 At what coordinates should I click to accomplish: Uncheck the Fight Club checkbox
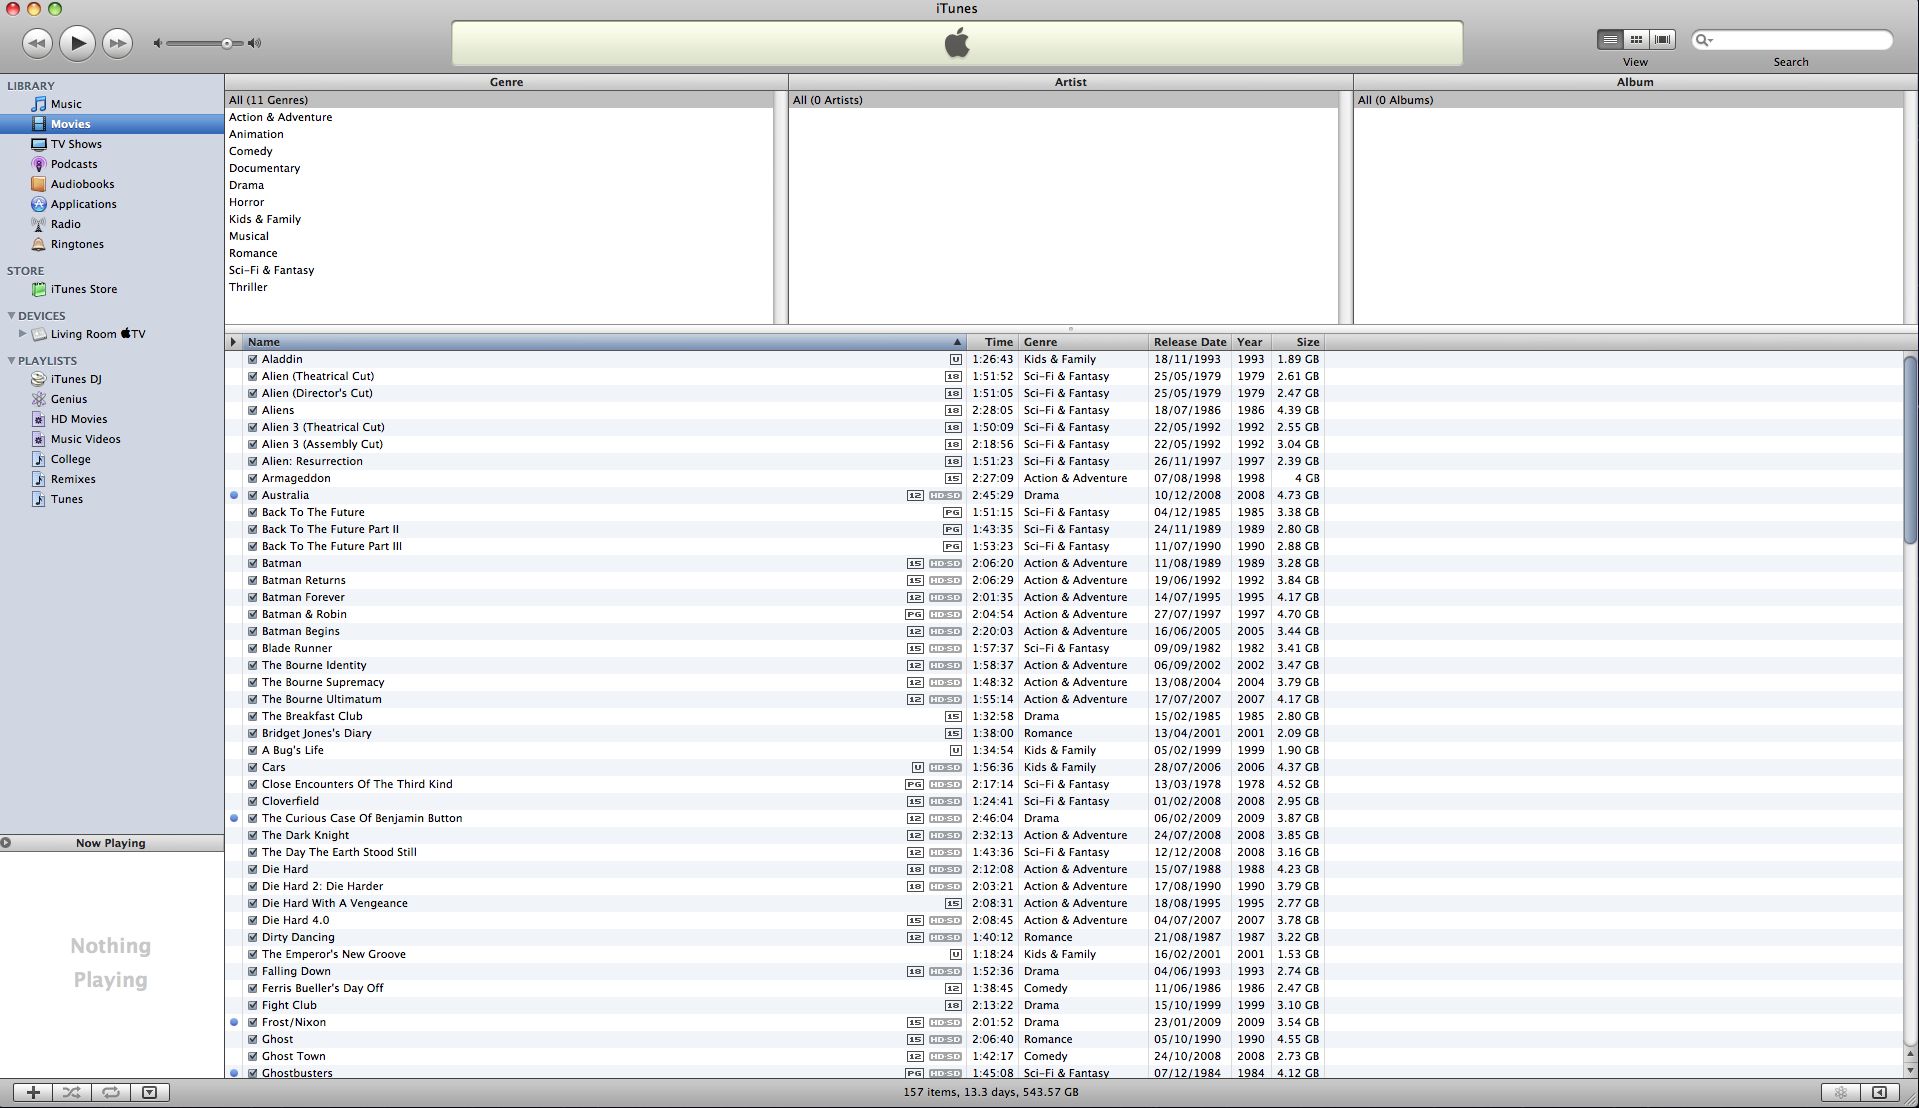(x=253, y=1005)
